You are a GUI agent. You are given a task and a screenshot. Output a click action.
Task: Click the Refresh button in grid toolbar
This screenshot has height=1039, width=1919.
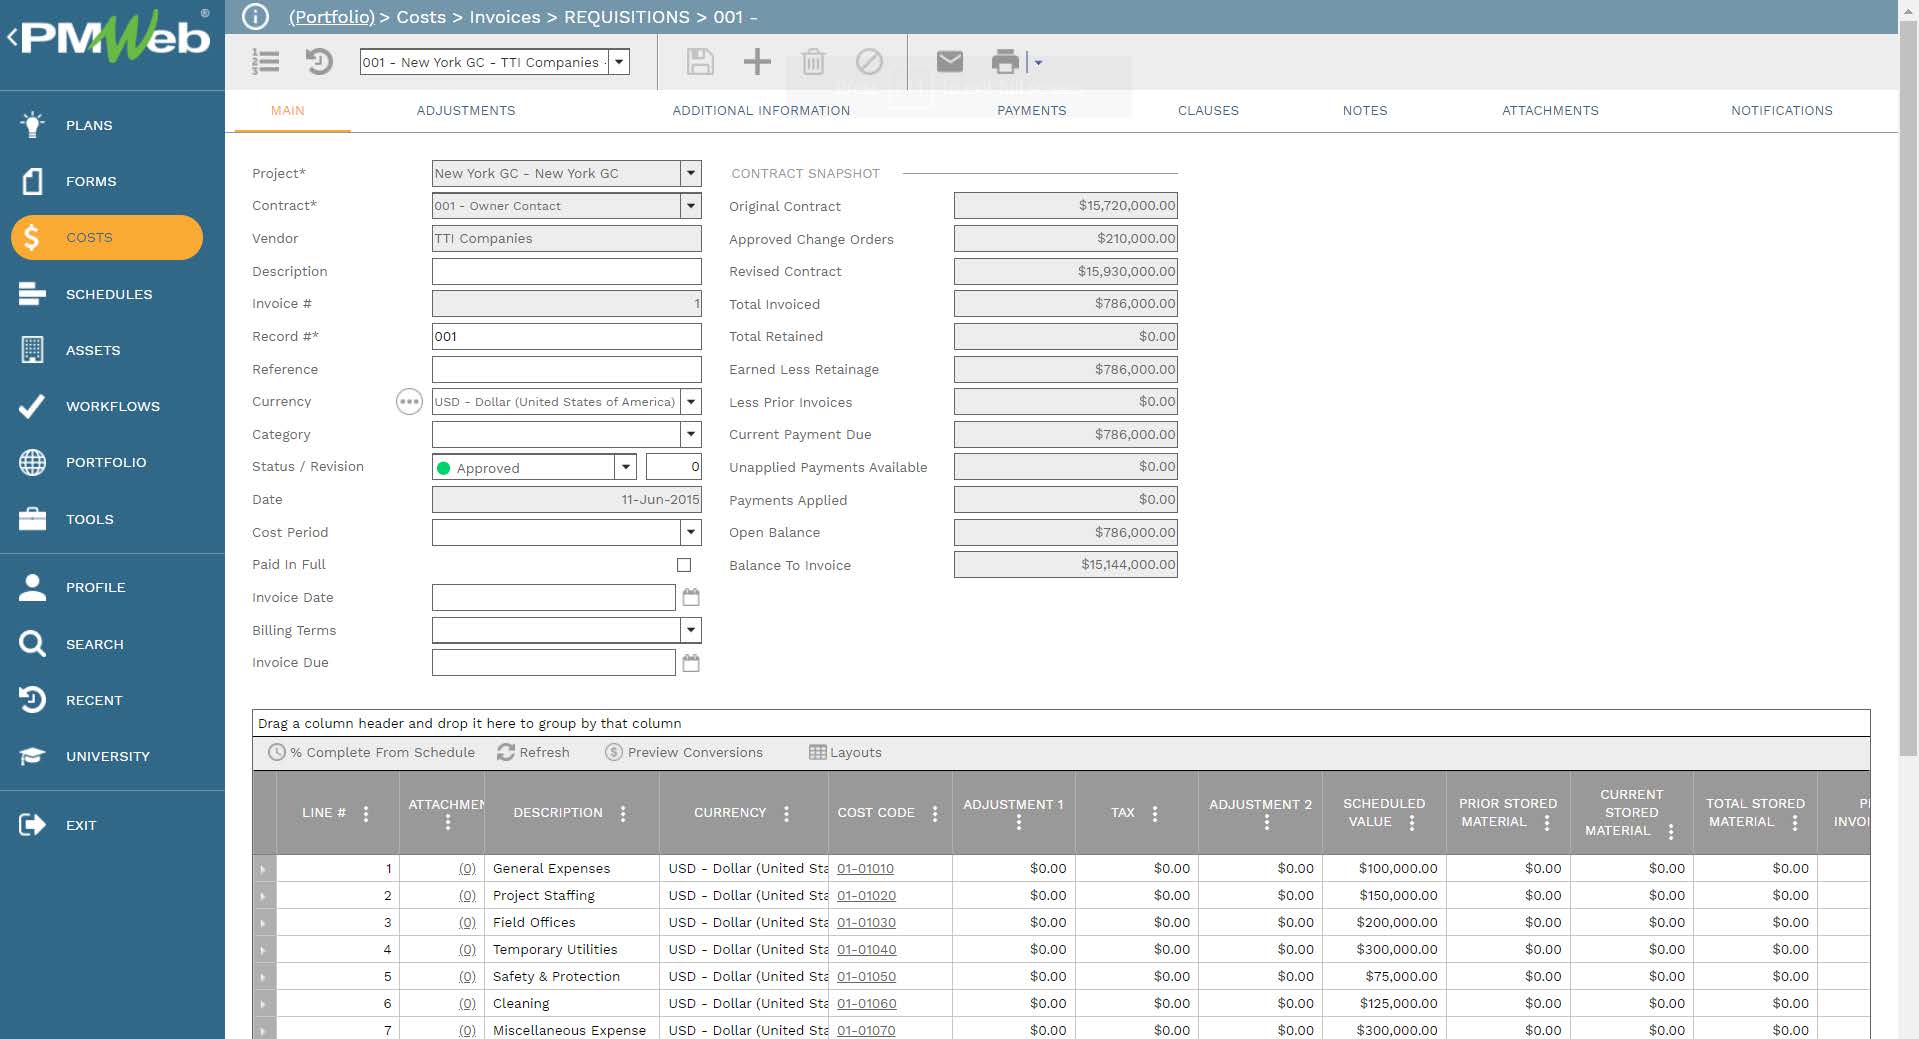click(533, 752)
